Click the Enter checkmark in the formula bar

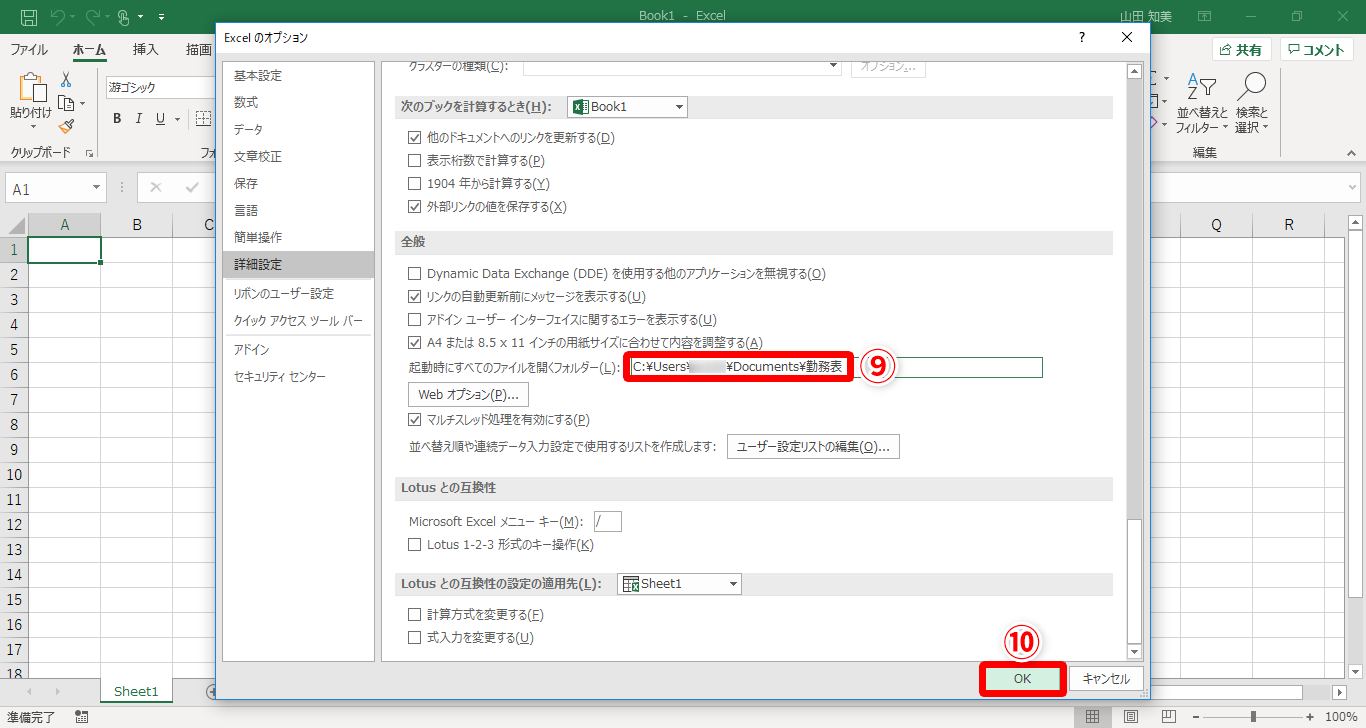pyautogui.click(x=192, y=187)
